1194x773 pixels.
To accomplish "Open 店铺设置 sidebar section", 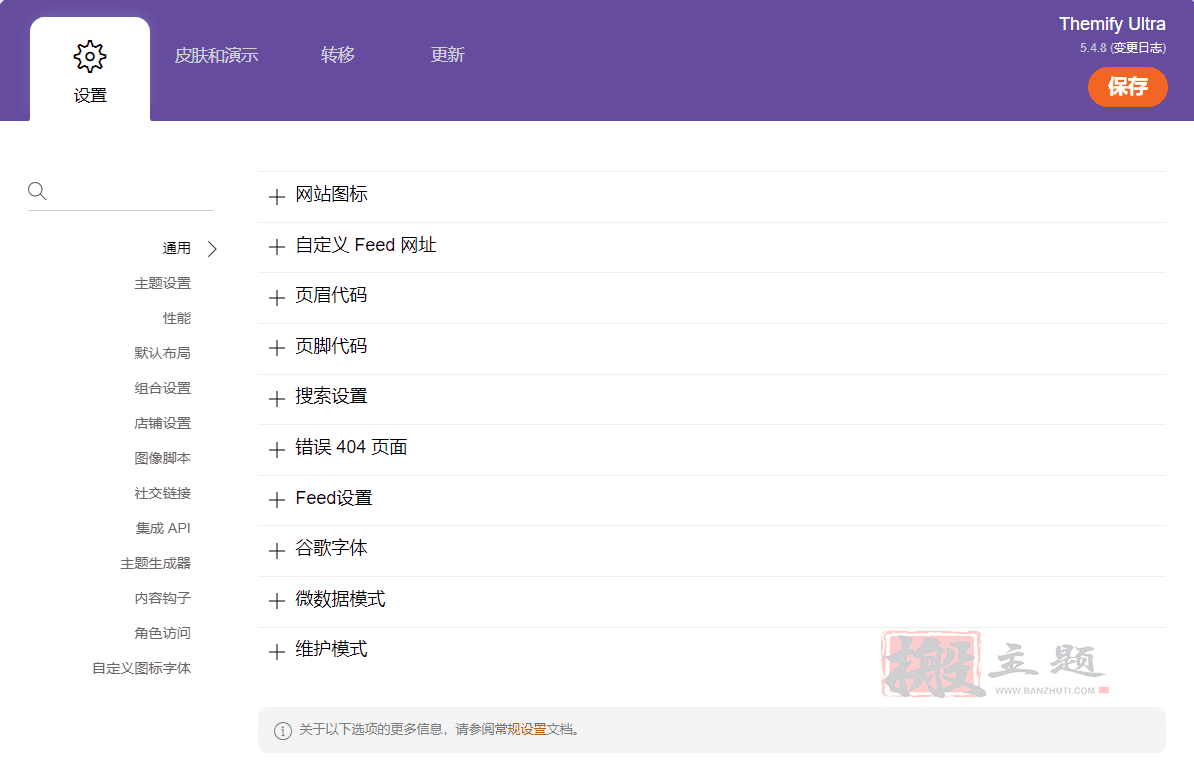I will pyautogui.click(x=162, y=423).
